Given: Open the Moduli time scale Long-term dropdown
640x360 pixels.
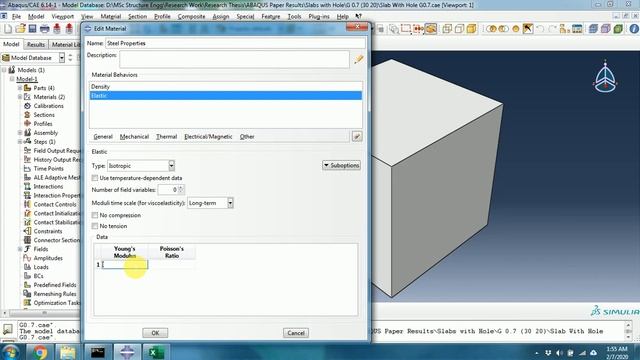Looking at the screenshot, I should click(210, 203).
